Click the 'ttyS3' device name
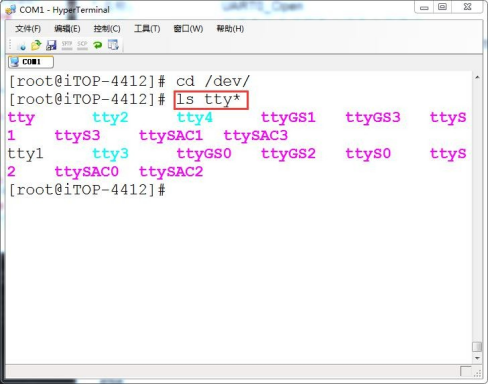Screen dimensions: 488x384 coord(77,136)
